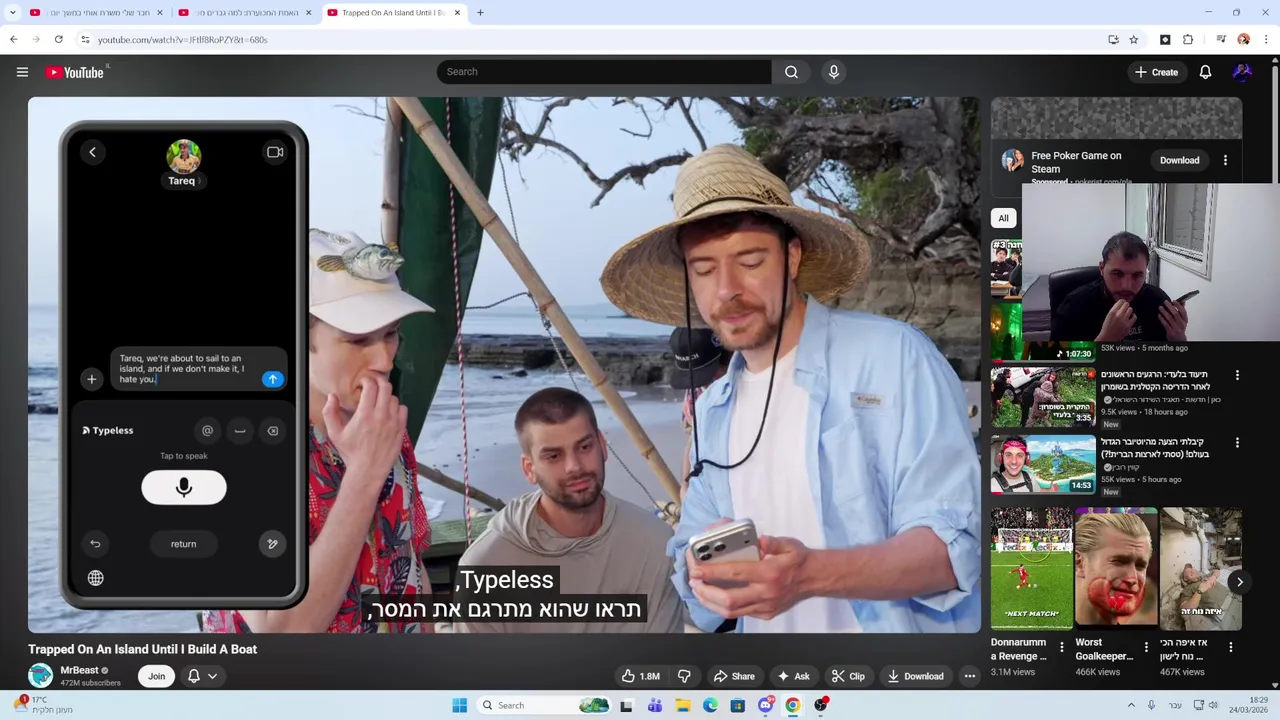Viewport: 1280px width, 720px height.
Task: Show next Shorts with the arrow button
Action: point(1239,582)
